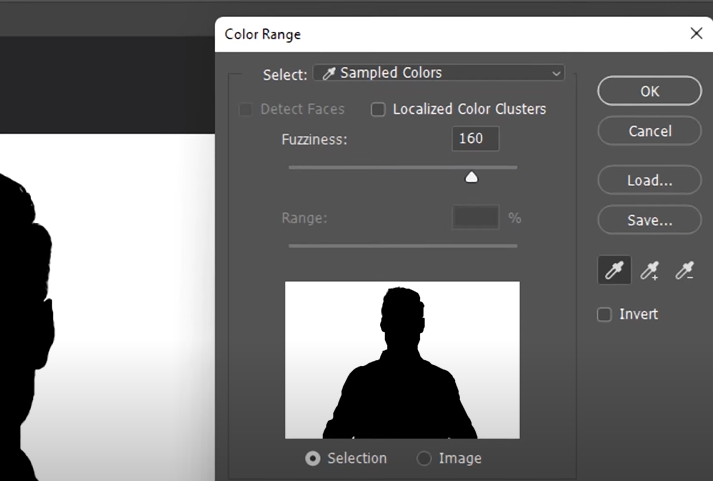Cancel the Color Range dialog
The width and height of the screenshot is (713, 481).
pyautogui.click(x=649, y=131)
